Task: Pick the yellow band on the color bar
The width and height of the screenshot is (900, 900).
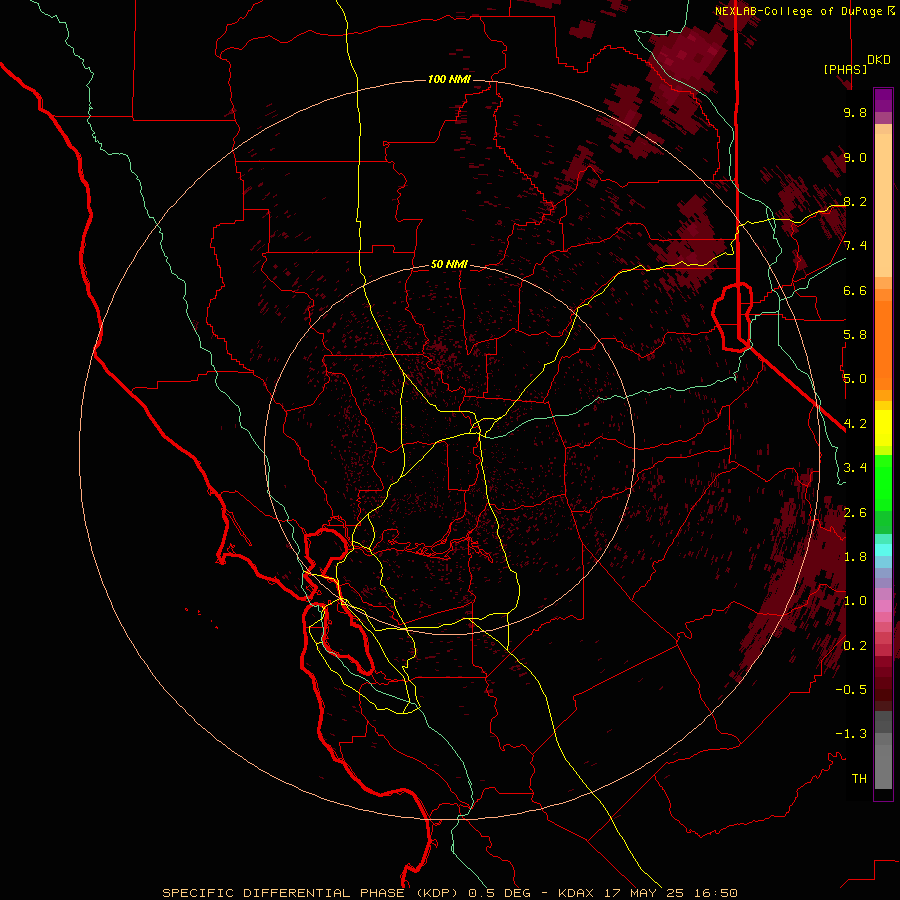Action: pyautogui.click(x=883, y=428)
